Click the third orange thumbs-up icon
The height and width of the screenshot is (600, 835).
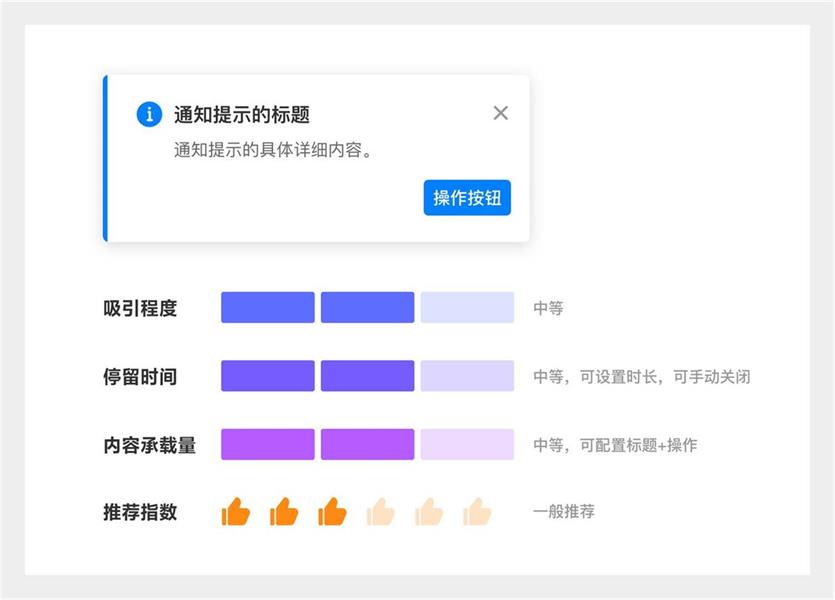pyautogui.click(x=333, y=512)
